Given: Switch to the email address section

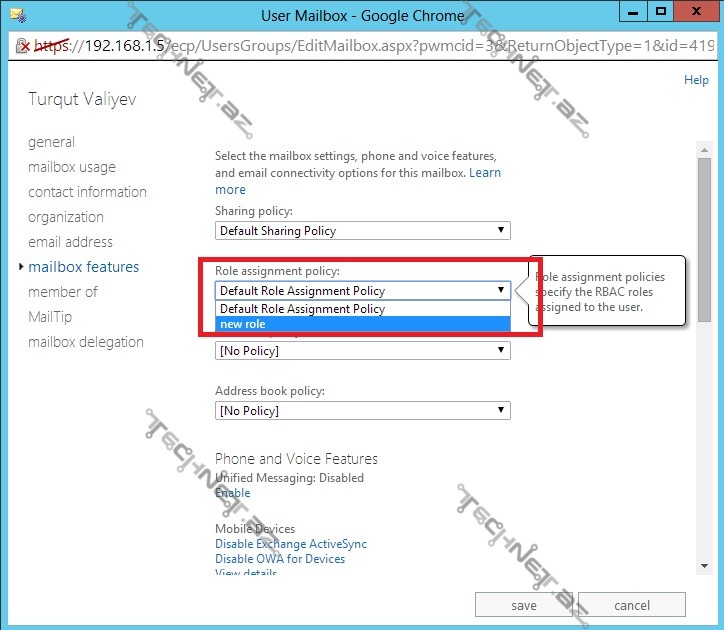Looking at the screenshot, I should coord(70,242).
